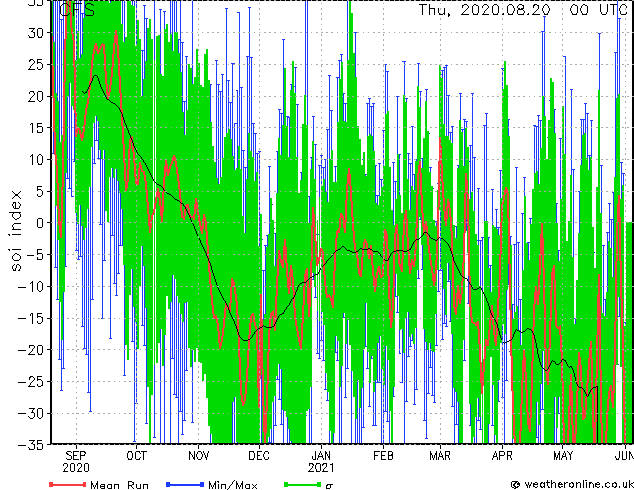Click the 'SEP 2020' x-axis label
The image size is (634, 490).
[x=76, y=462]
